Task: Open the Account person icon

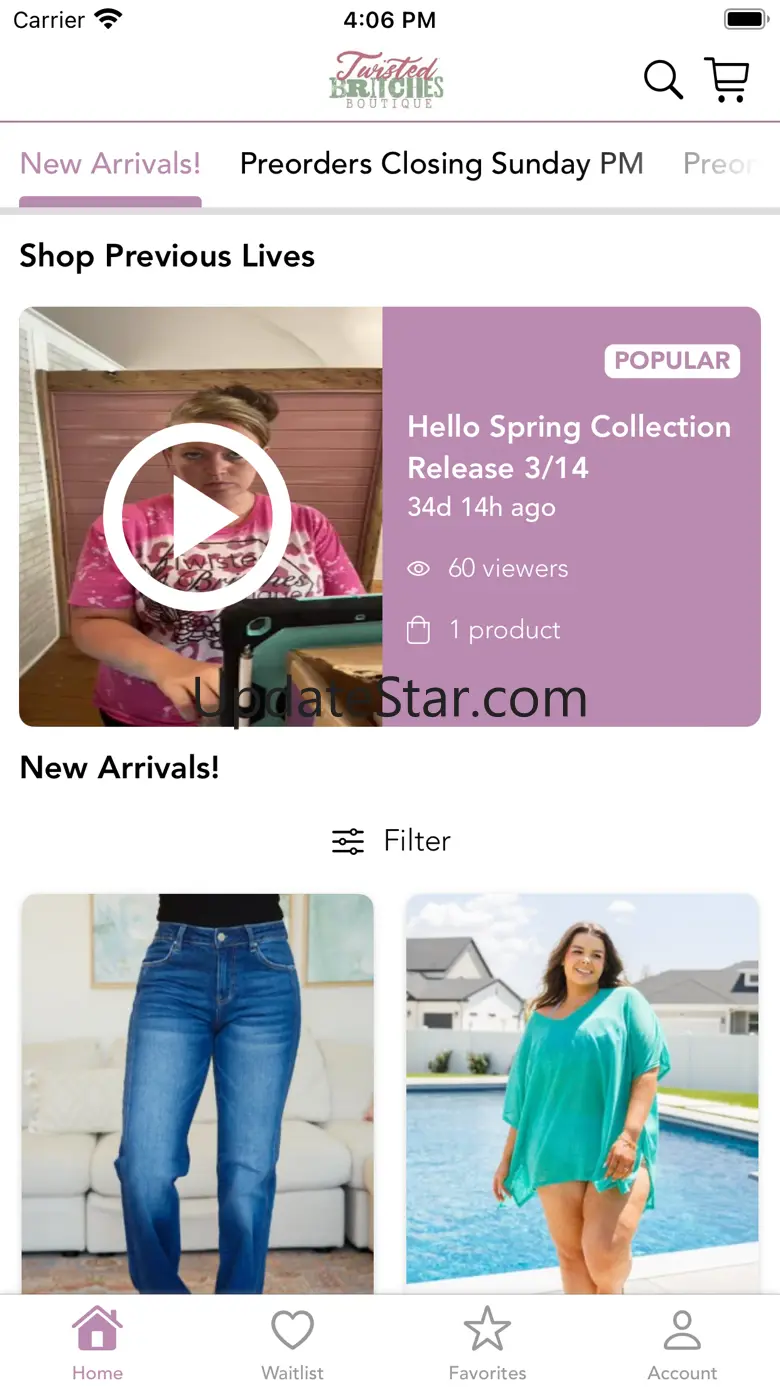Action: (x=682, y=1330)
